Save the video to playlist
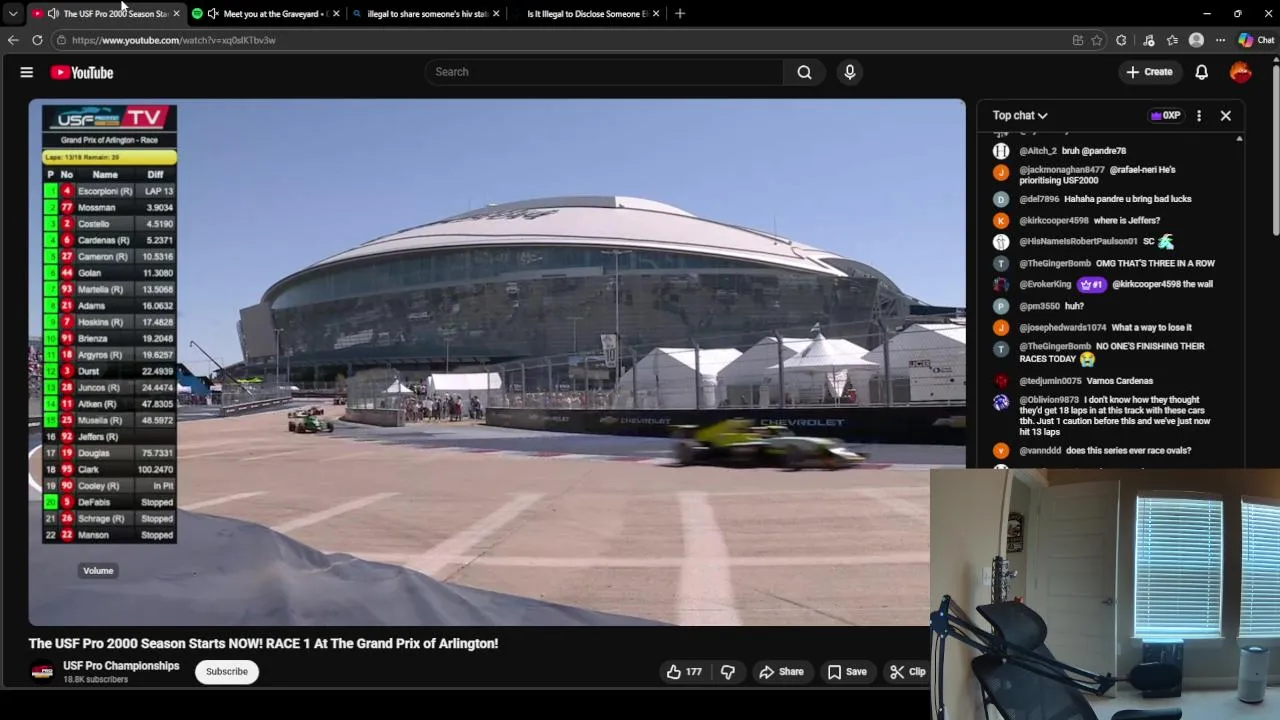 [x=847, y=672]
